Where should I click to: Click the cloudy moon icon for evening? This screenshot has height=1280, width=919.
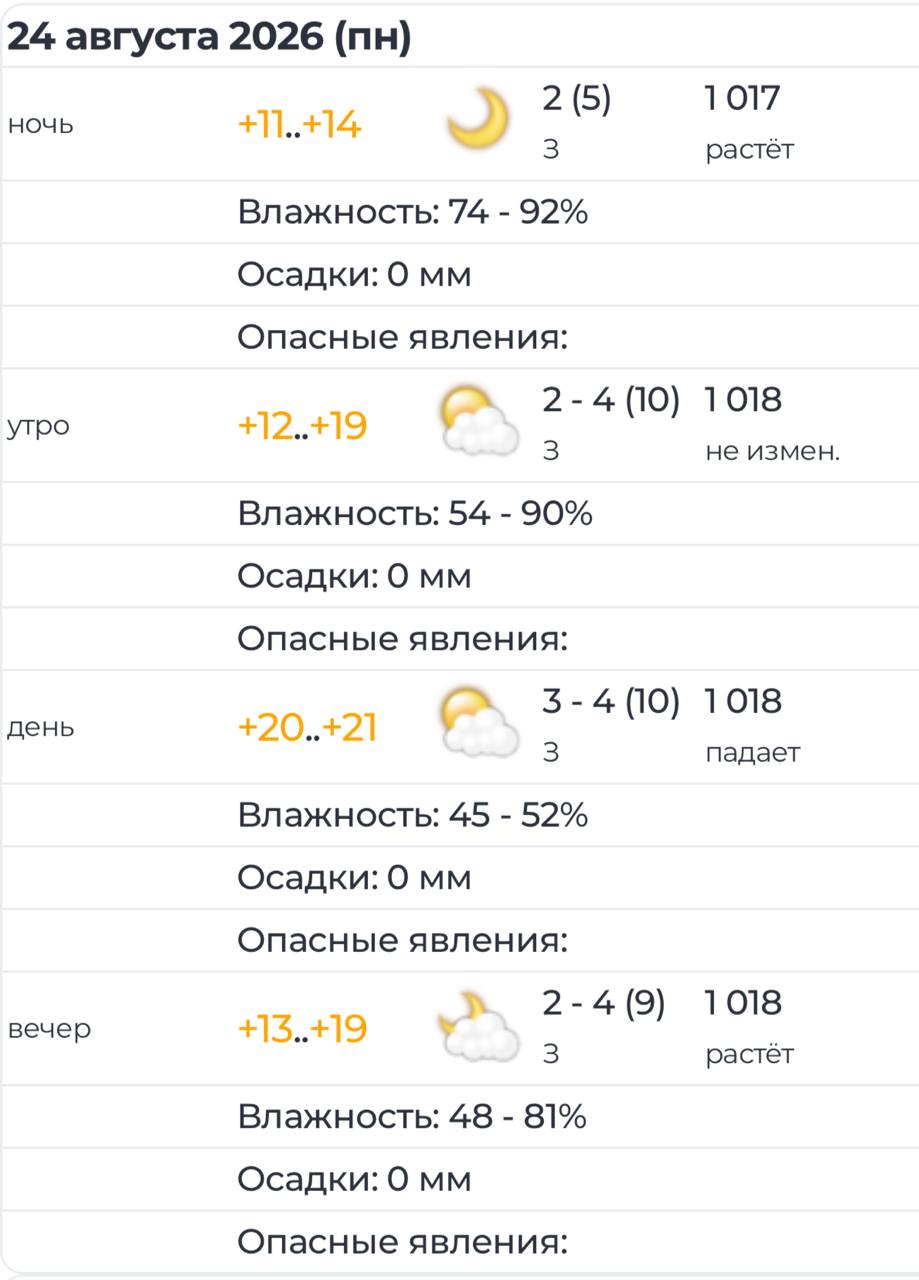point(479,1026)
